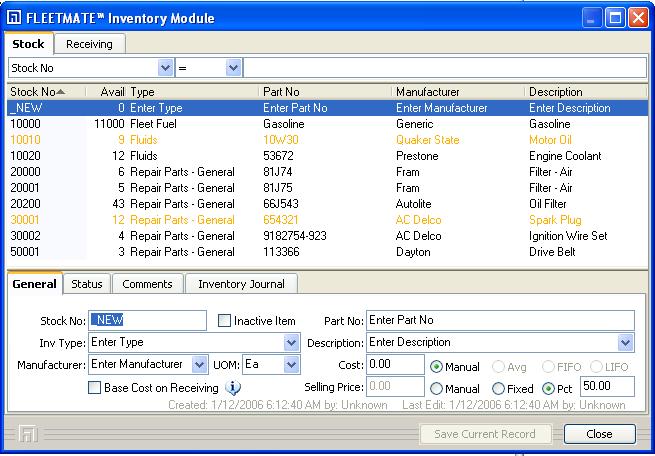The image size is (655, 456).
Task: Click the Cost input field
Action: pyautogui.click(x=396, y=364)
